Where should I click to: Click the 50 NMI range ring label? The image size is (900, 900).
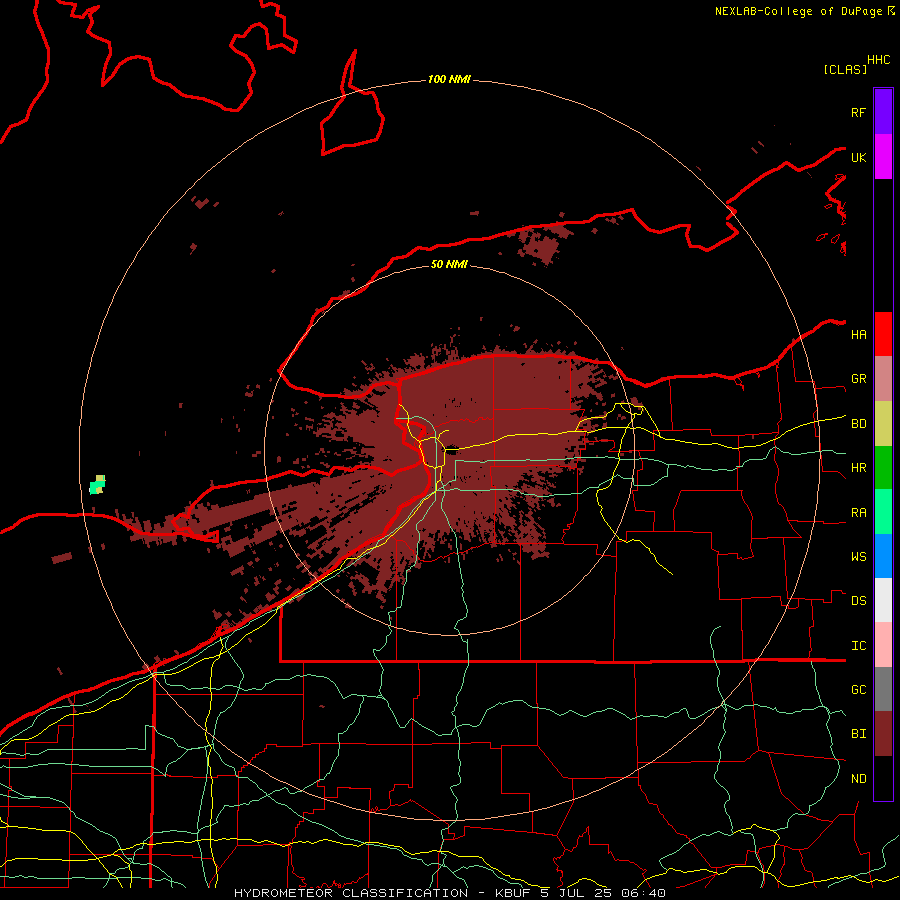(449, 264)
